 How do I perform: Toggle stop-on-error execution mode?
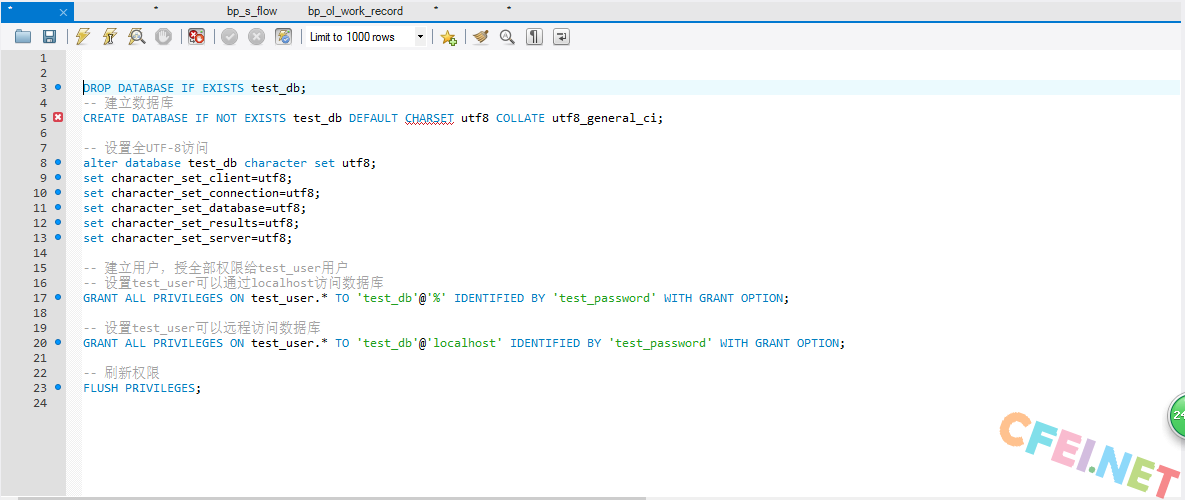click(x=197, y=37)
